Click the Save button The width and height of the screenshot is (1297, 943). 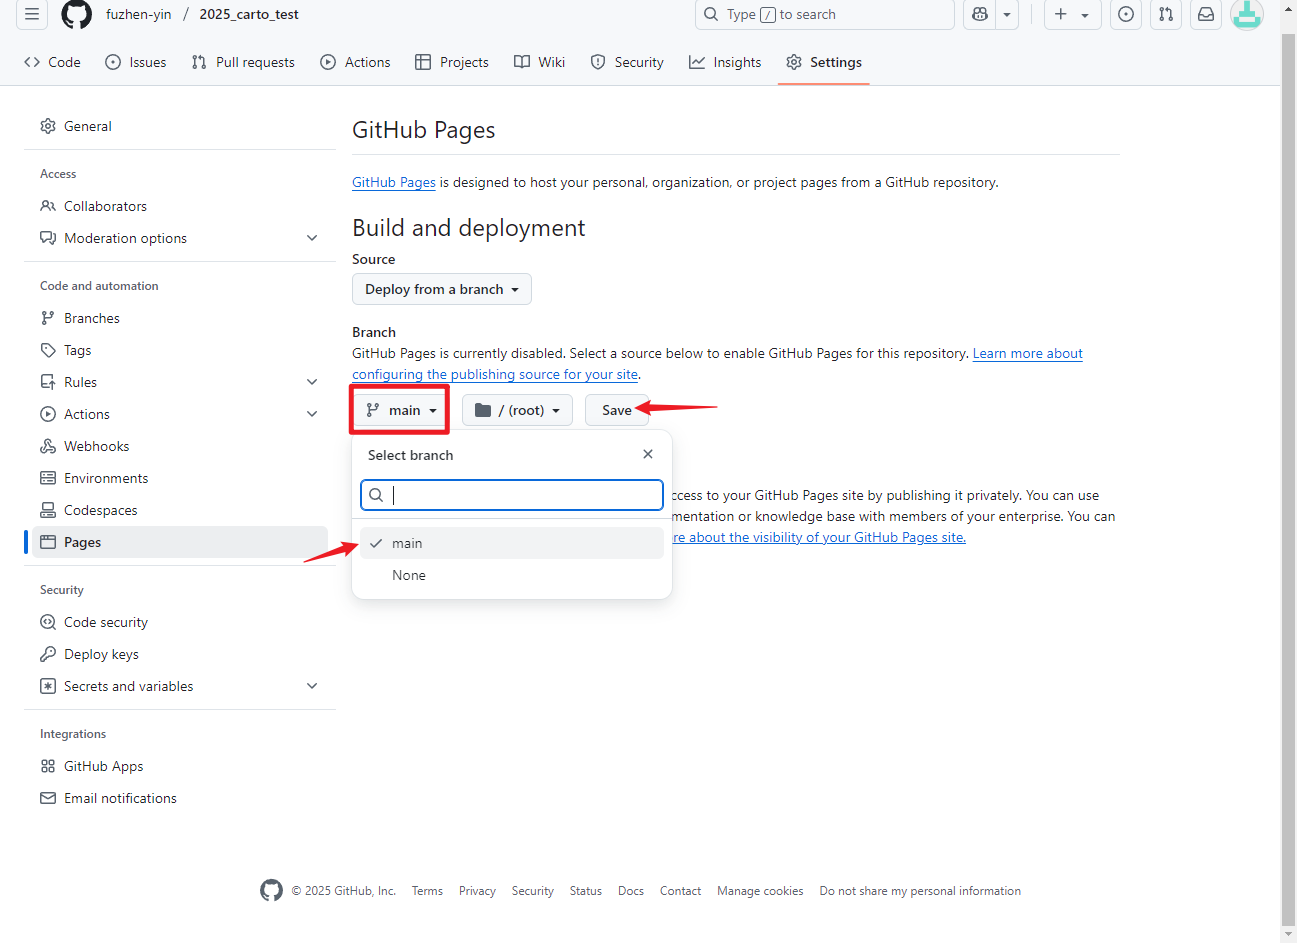pyautogui.click(x=617, y=410)
